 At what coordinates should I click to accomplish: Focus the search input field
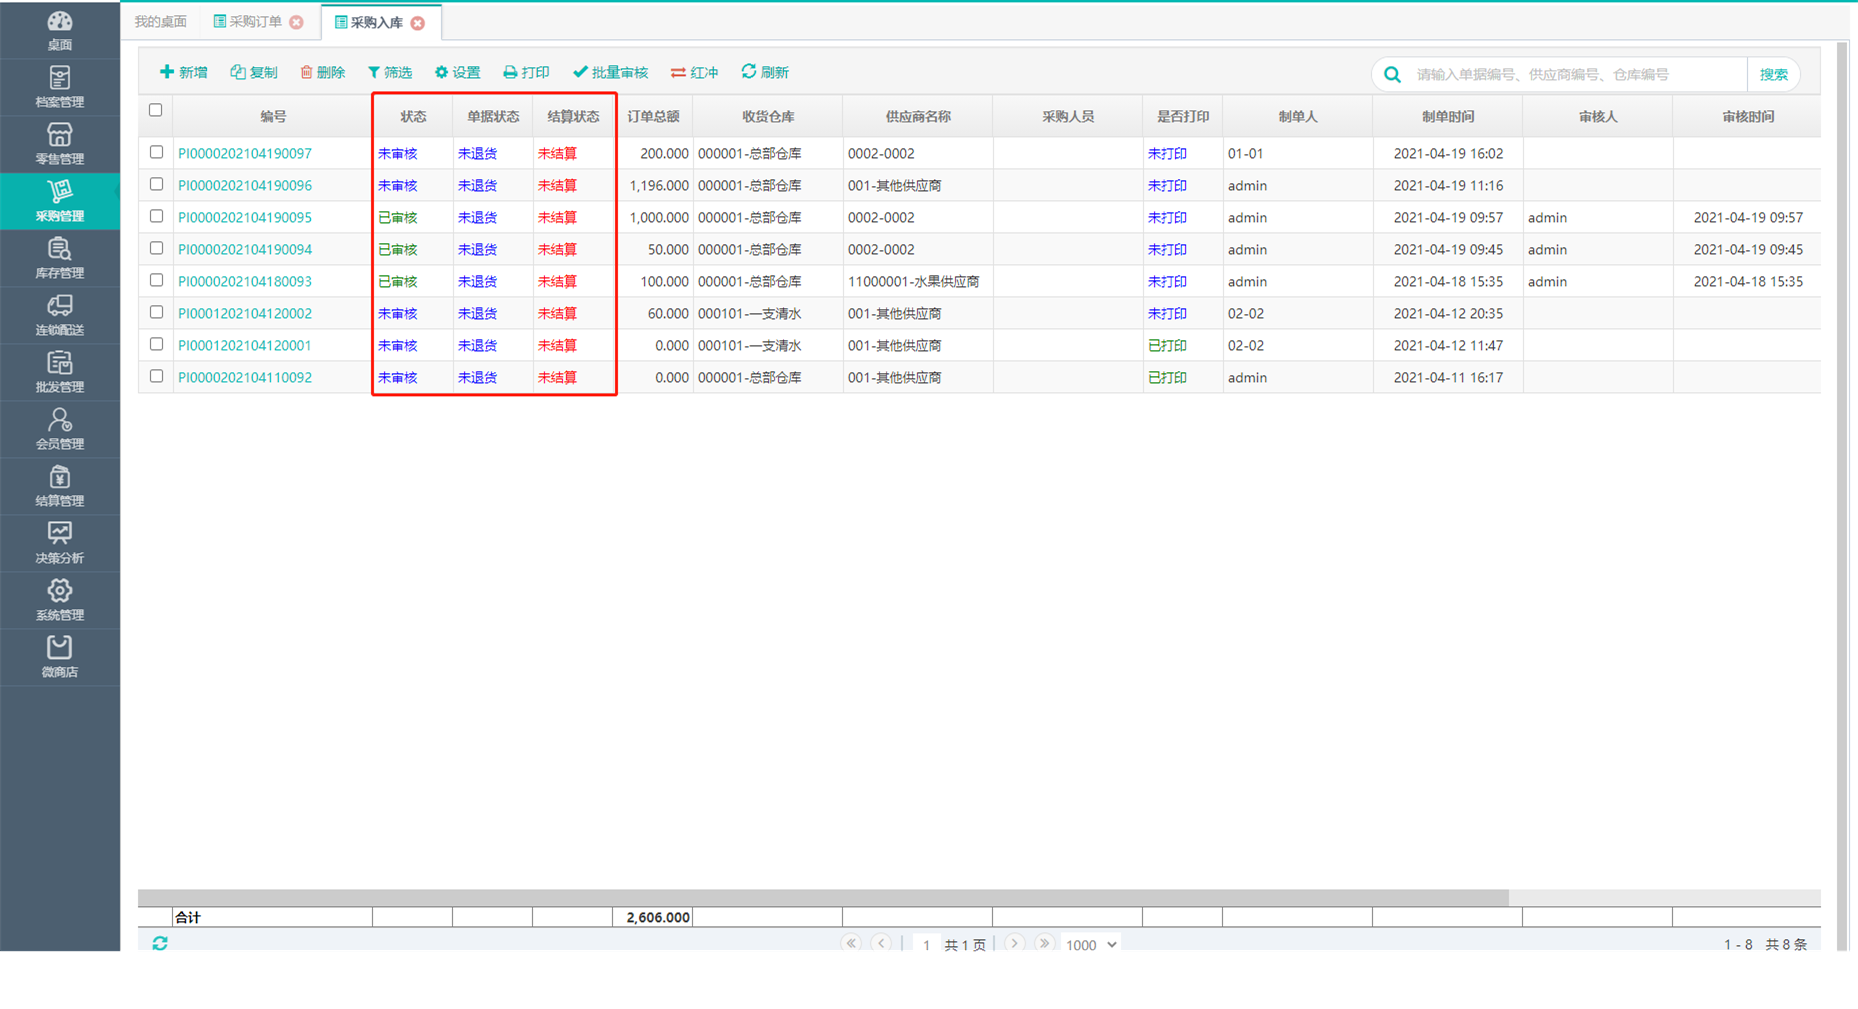click(1578, 74)
